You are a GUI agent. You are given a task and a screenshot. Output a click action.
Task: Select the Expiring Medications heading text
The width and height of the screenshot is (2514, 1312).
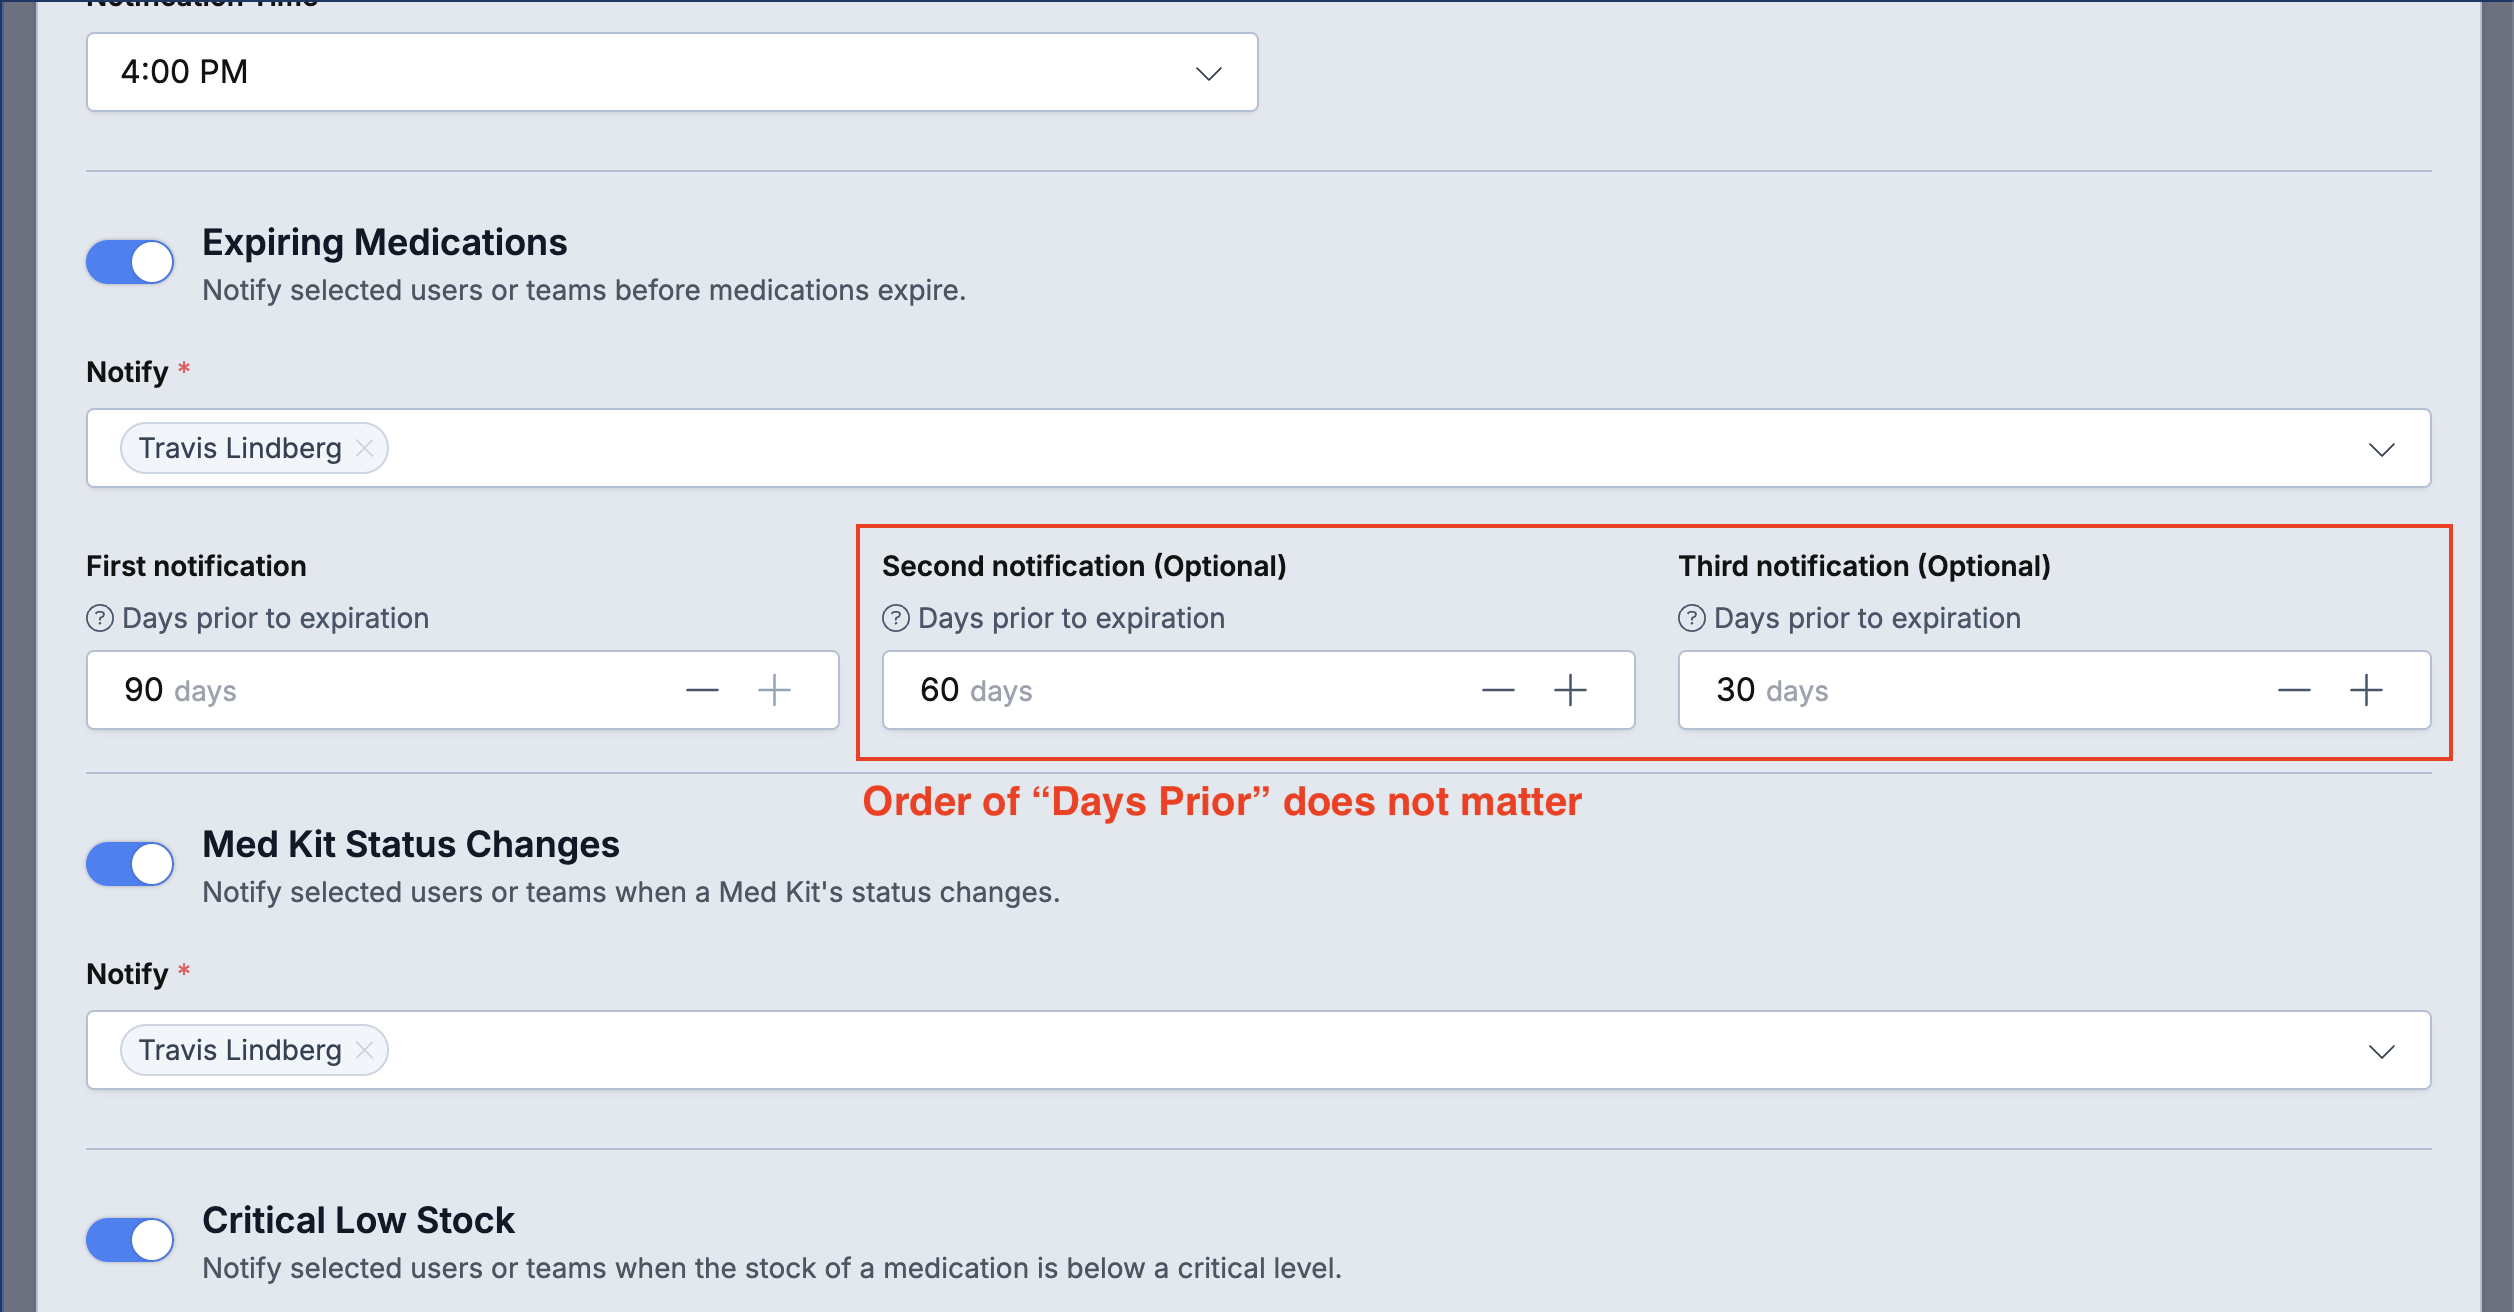385,243
